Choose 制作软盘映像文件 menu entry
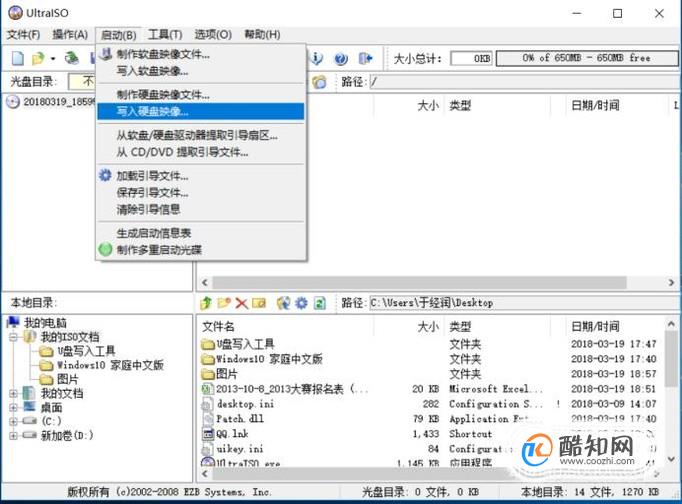682x504 pixels. pyautogui.click(x=201, y=54)
